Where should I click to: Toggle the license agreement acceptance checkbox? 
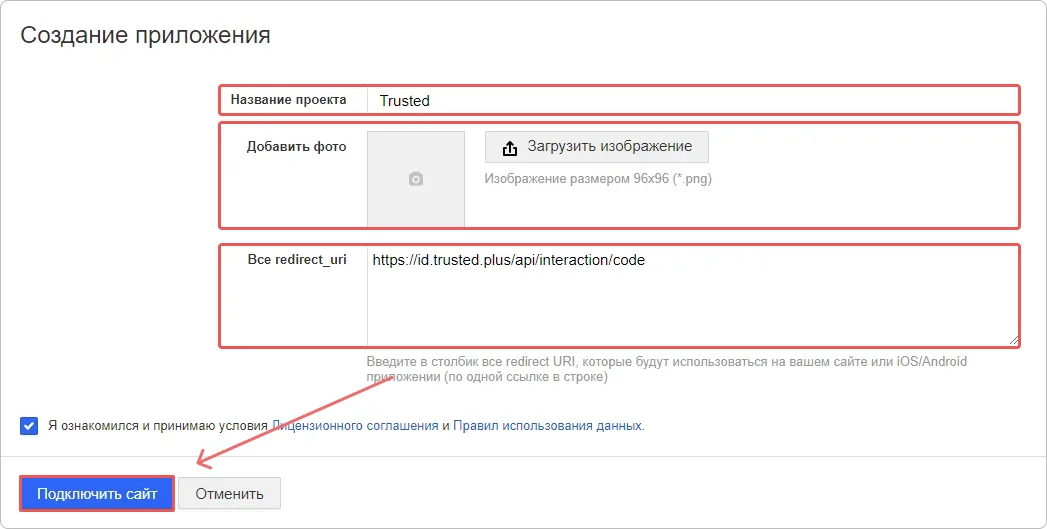(x=29, y=425)
